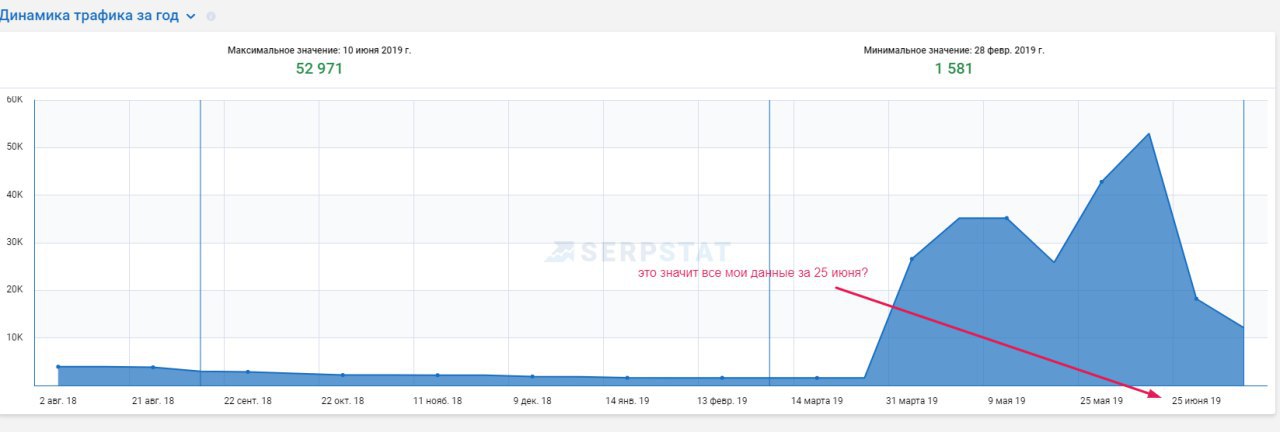The image size is (1280, 432).
Task: Click label Минимальное значение: 28 февр. 2019 г.
Action: (954, 50)
